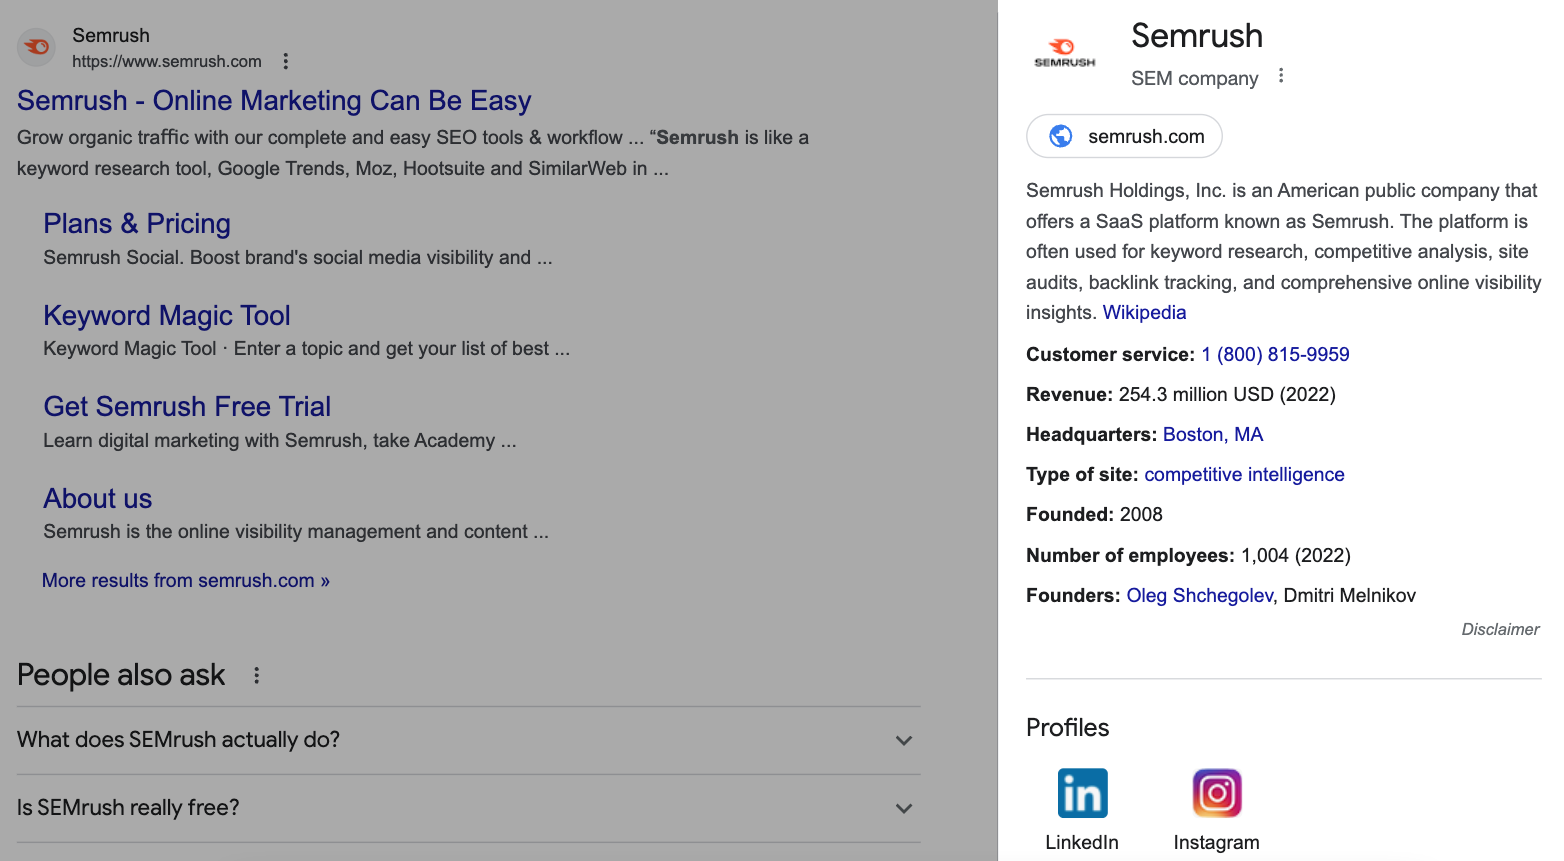The width and height of the screenshot is (1564, 861).
Task: Click the 'Semrush' knowledge panel title
Action: pos(1197,36)
